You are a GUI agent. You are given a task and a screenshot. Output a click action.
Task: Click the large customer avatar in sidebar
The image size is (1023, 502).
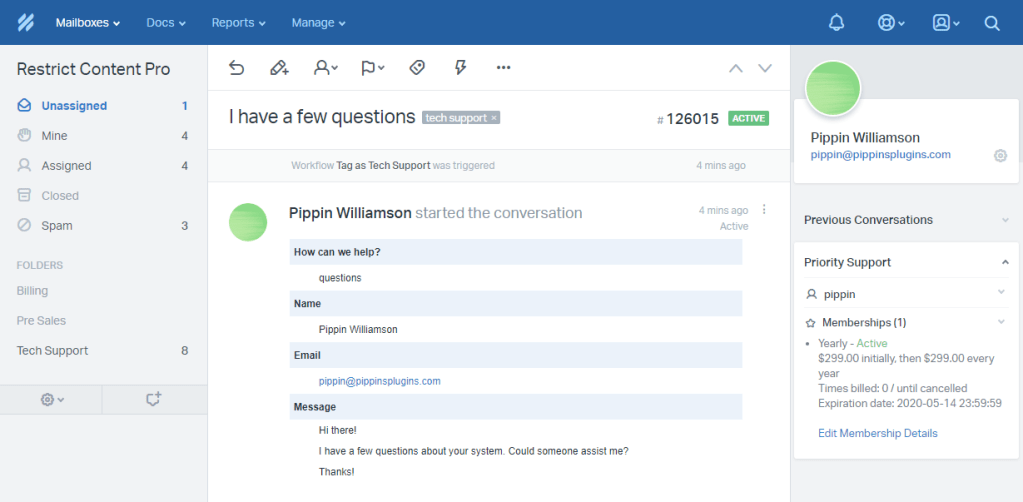833,89
